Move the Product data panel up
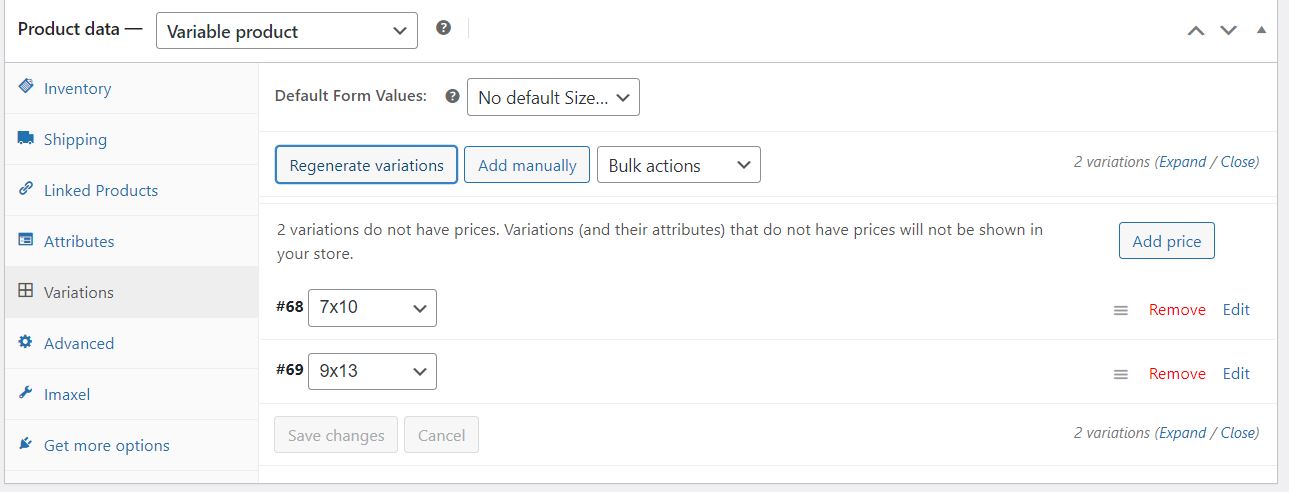The image size is (1289, 492). click(x=1196, y=31)
